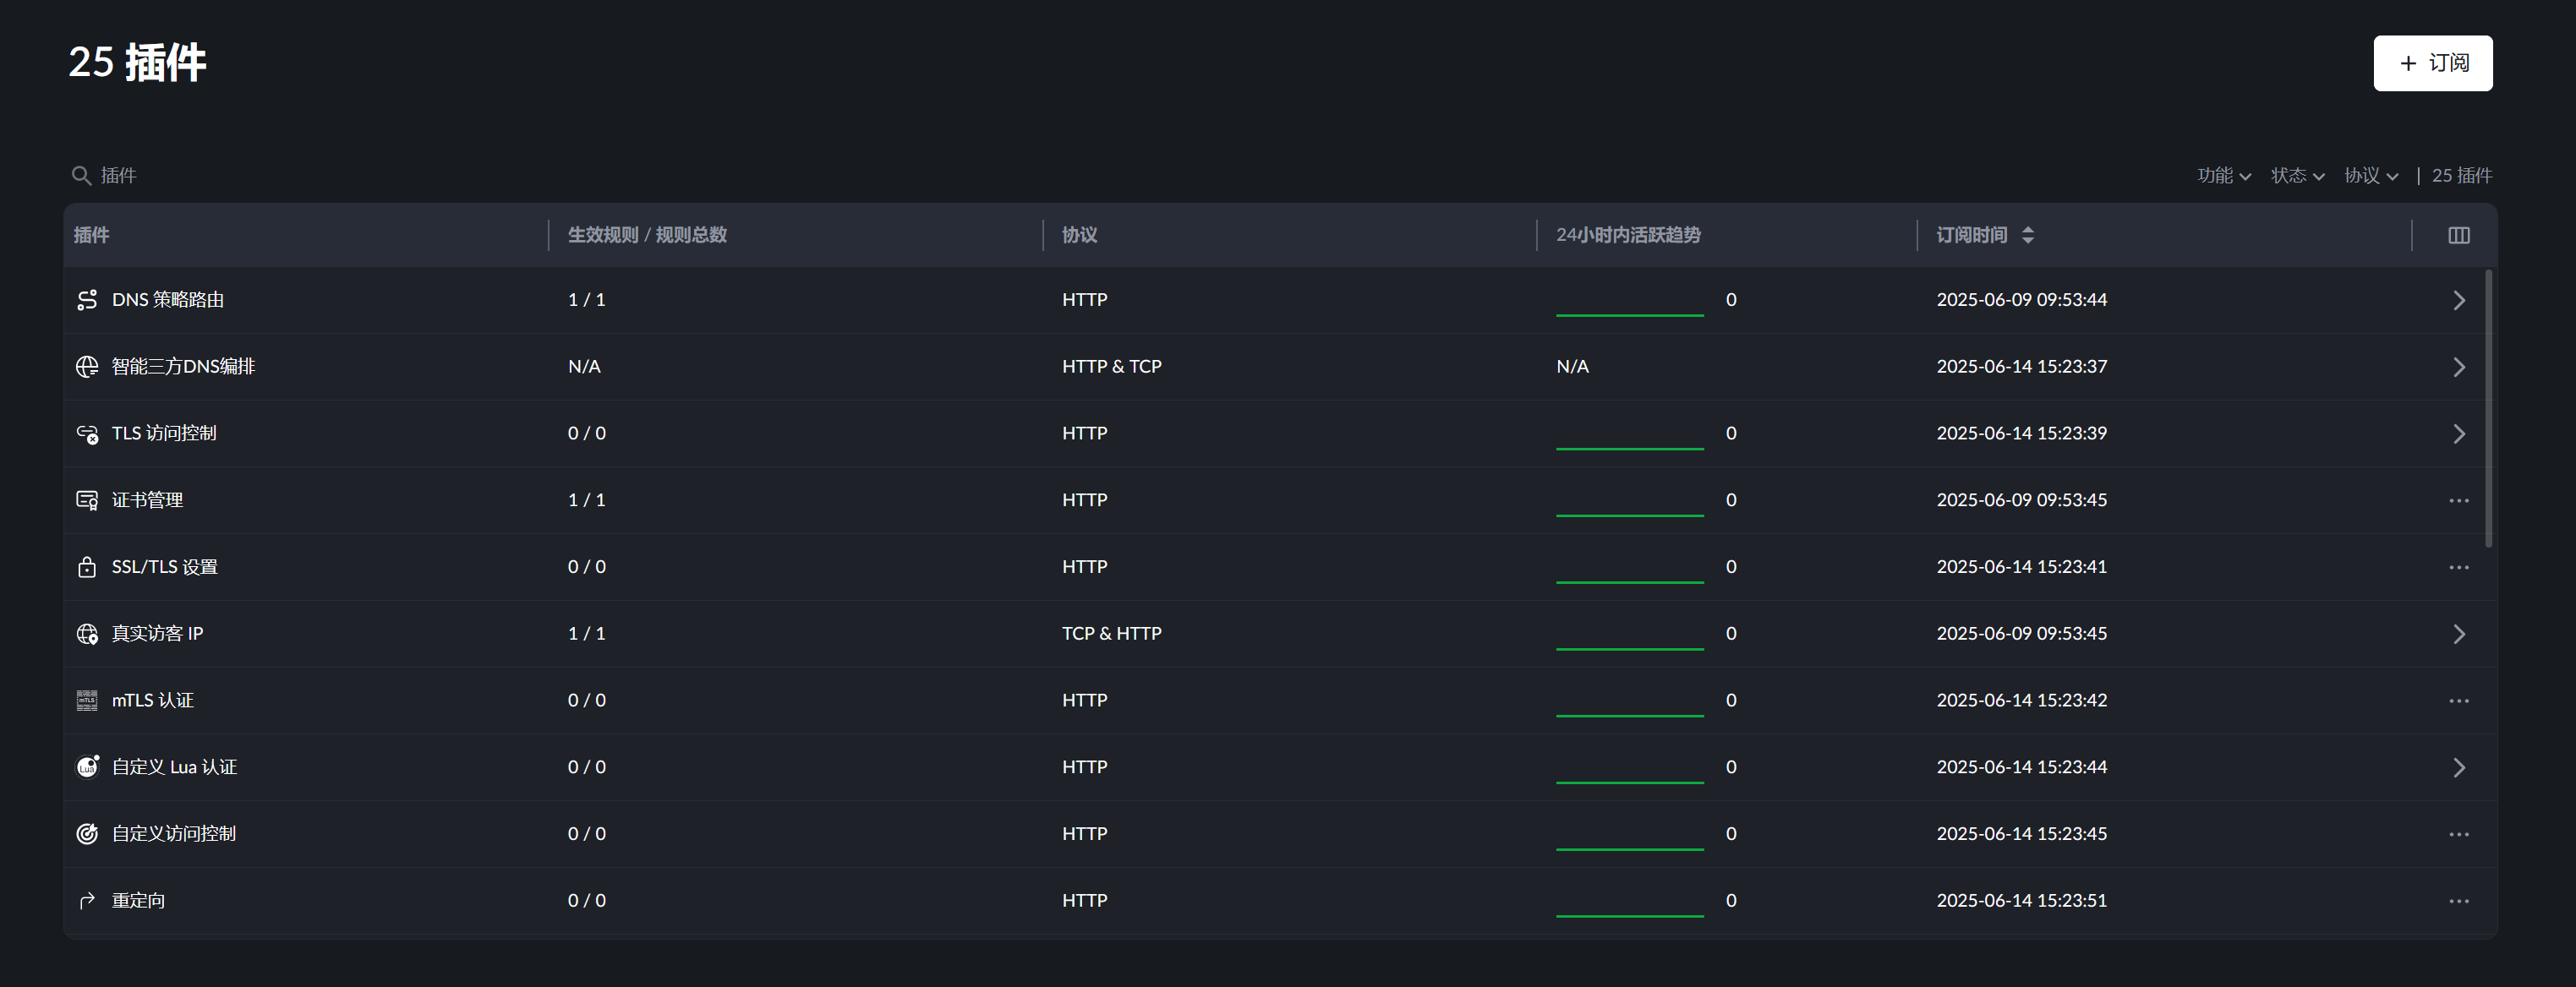Open more options for 证书管理 row
Screen dimensions: 2576x987
pyautogui.click(x=2458, y=500)
